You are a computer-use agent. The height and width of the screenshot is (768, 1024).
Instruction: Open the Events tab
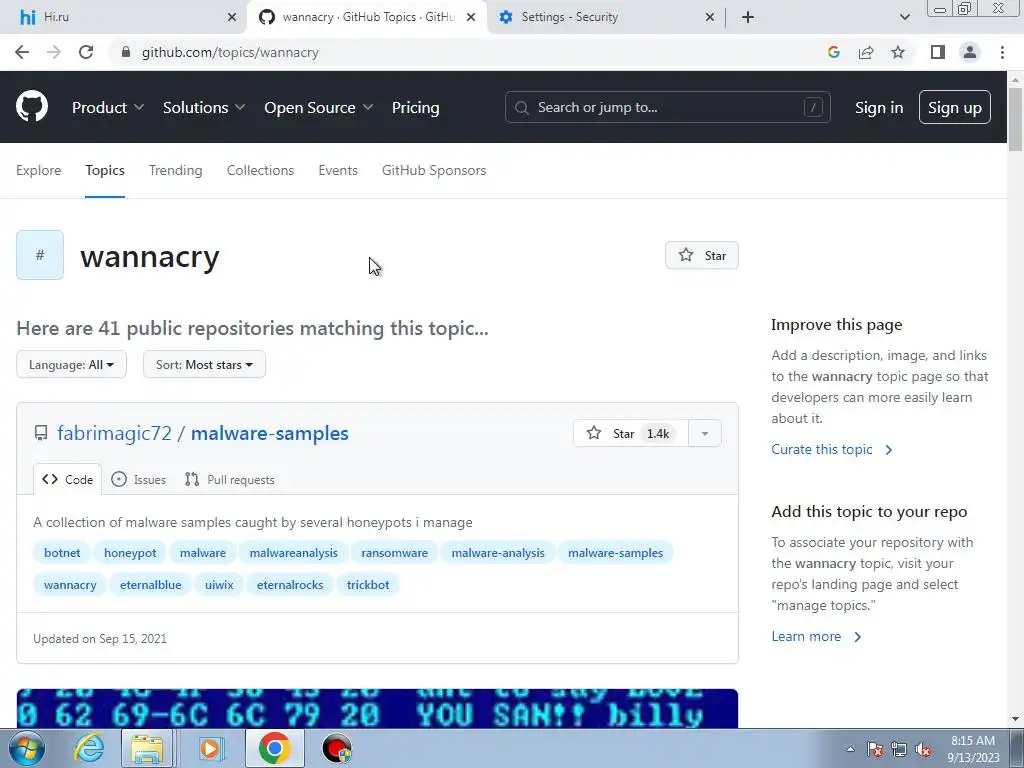pos(338,170)
